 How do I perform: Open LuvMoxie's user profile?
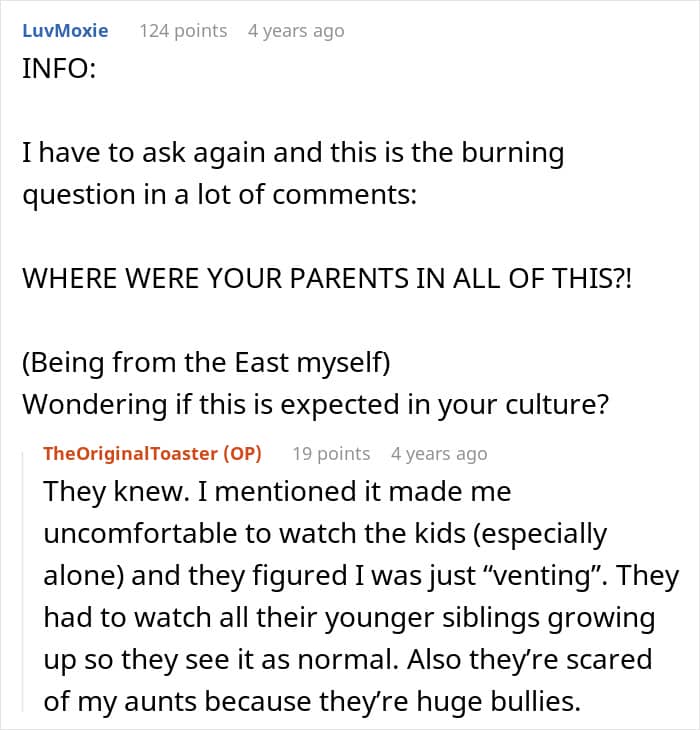coord(65,31)
